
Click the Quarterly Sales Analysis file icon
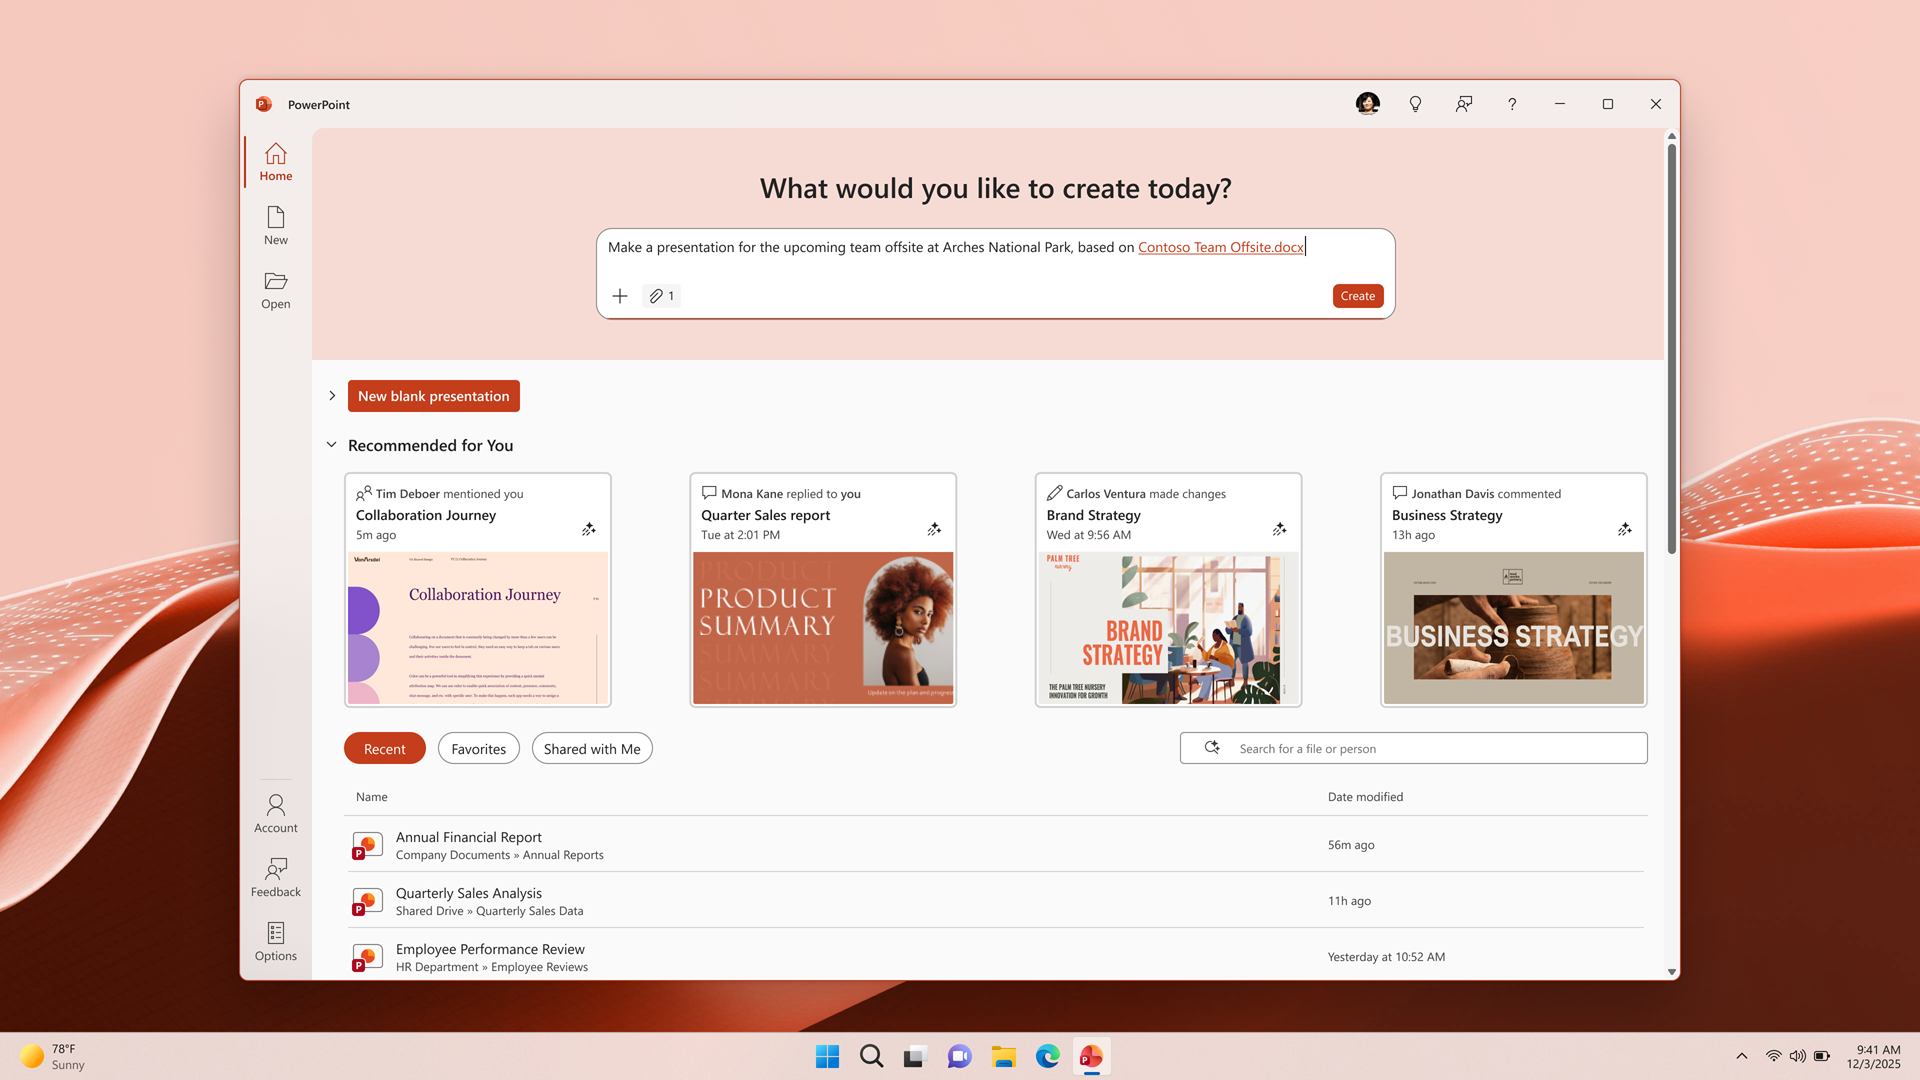click(x=367, y=902)
